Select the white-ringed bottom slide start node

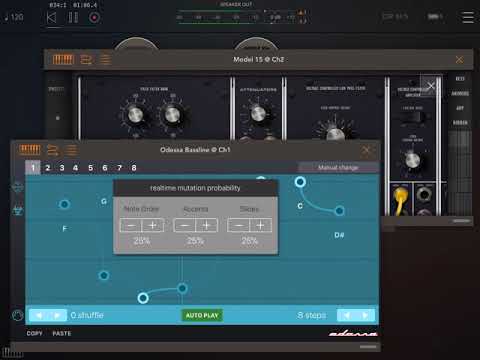click(143, 298)
